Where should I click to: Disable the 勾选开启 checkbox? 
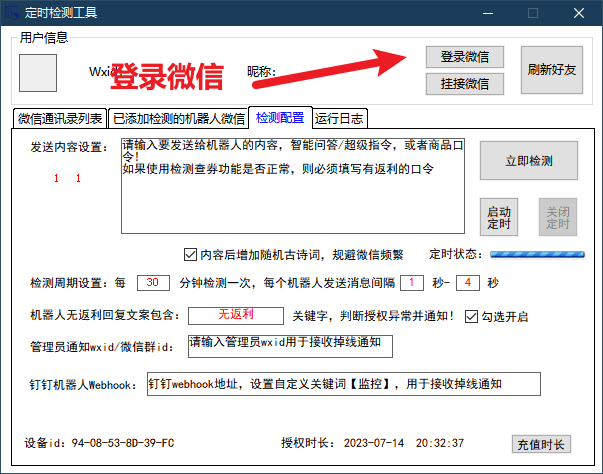coord(473,316)
